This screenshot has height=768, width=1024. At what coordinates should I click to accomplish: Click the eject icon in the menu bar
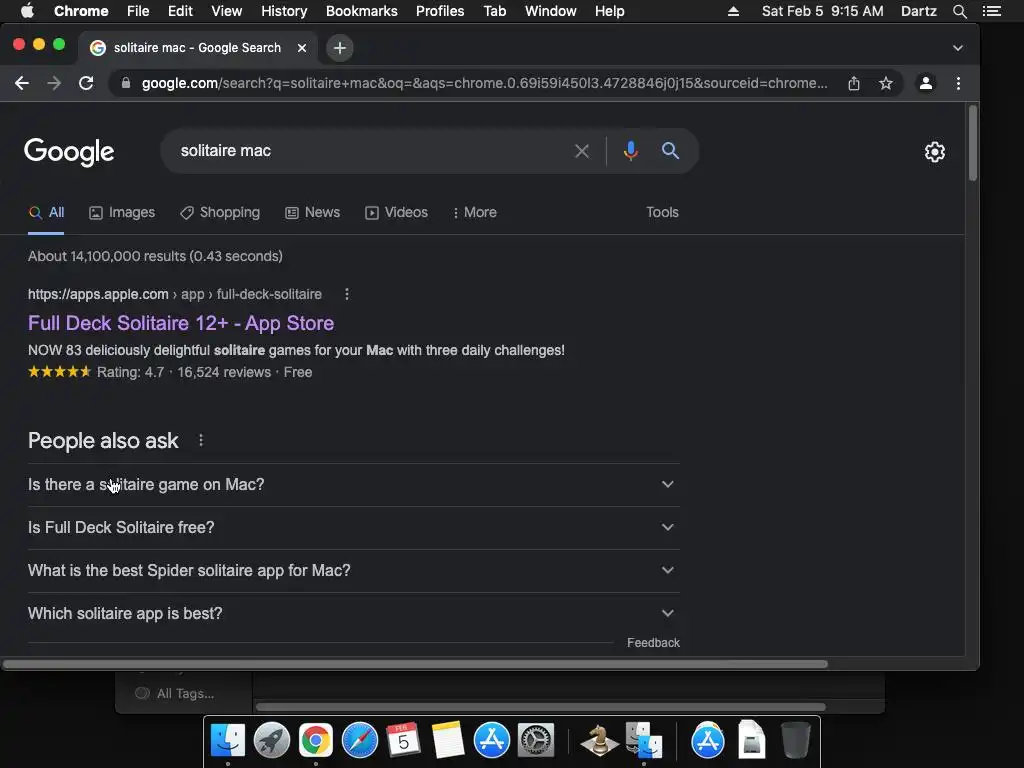coord(733,11)
